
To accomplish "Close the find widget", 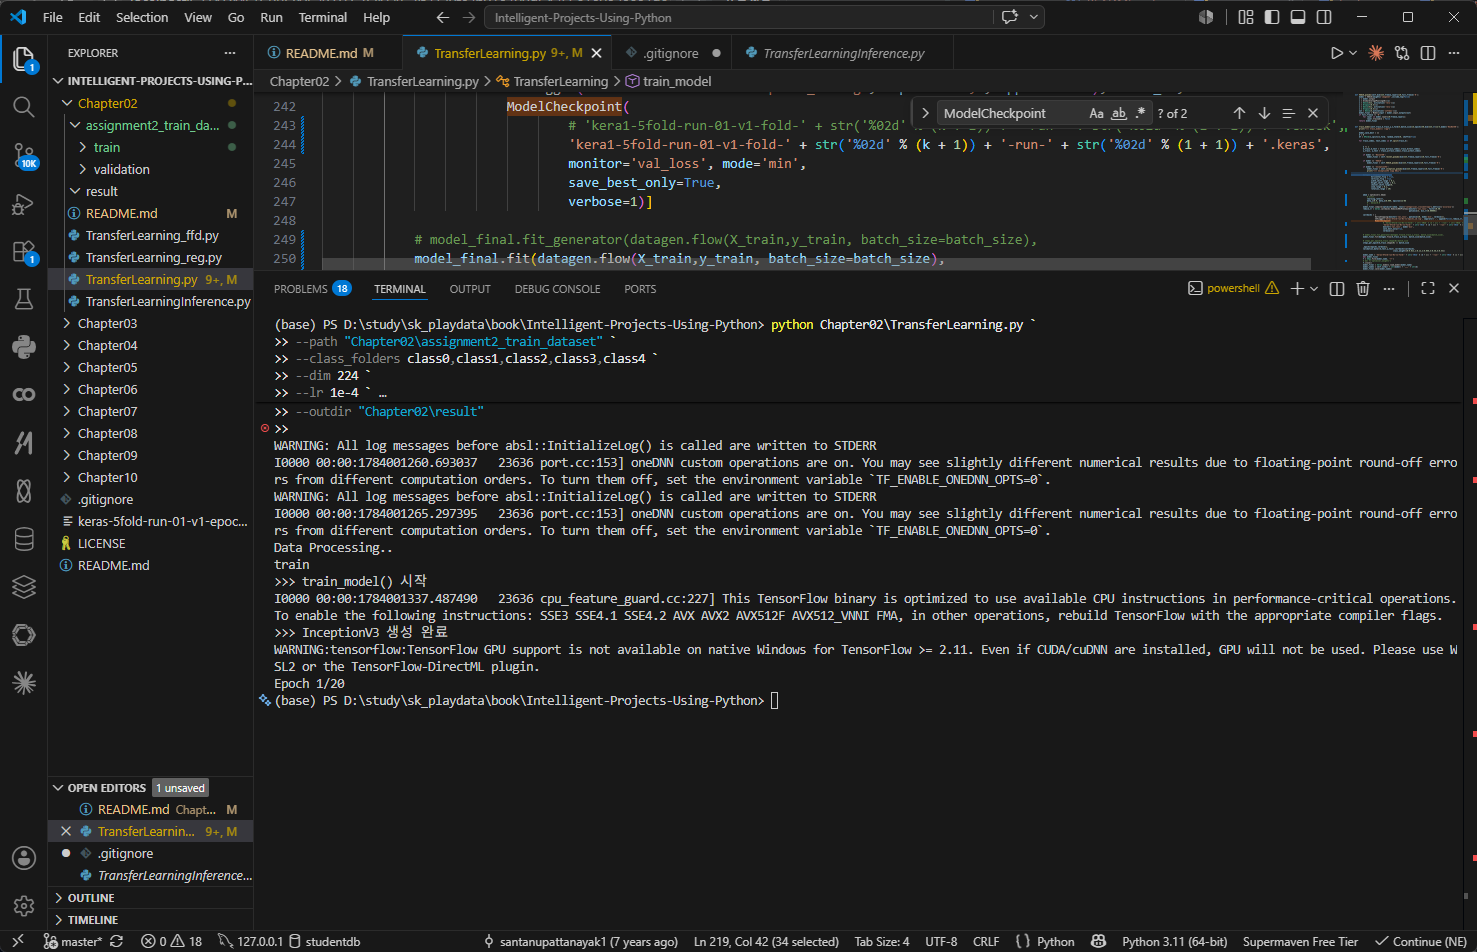I will click(x=1313, y=113).
